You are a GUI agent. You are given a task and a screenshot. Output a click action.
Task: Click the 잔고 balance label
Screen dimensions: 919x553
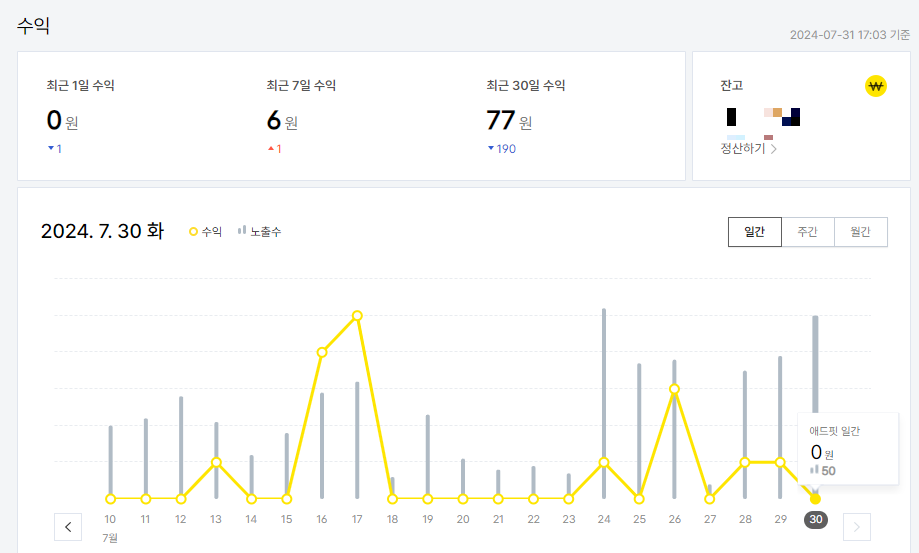[731, 86]
